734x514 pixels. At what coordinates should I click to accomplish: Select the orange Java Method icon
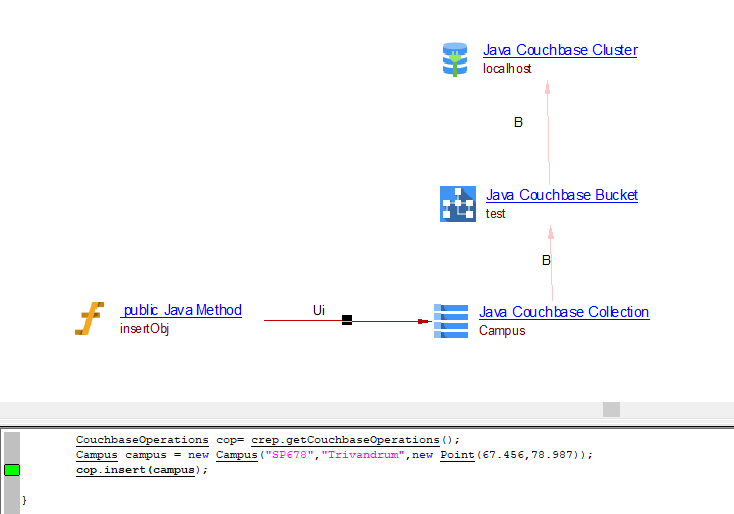click(x=90, y=319)
